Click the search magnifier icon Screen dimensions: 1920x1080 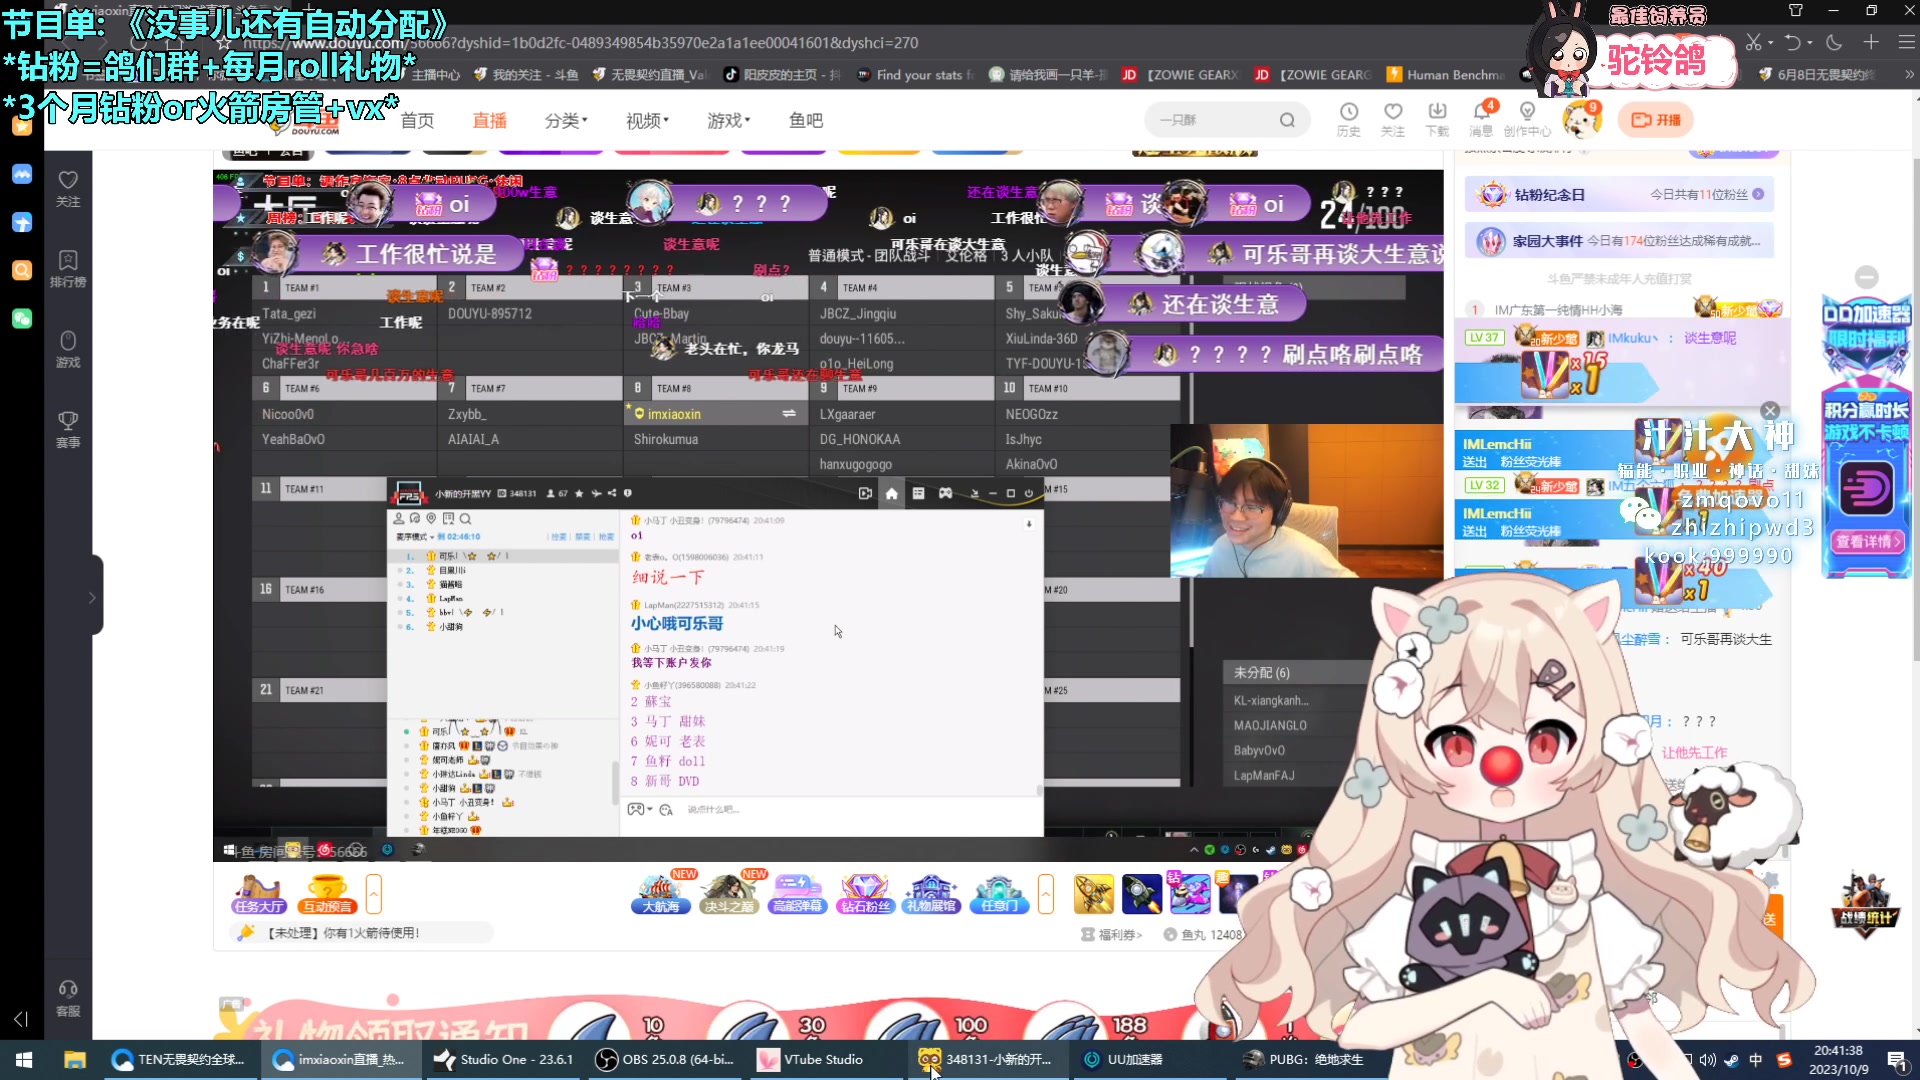pyautogui.click(x=1287, y=120)
